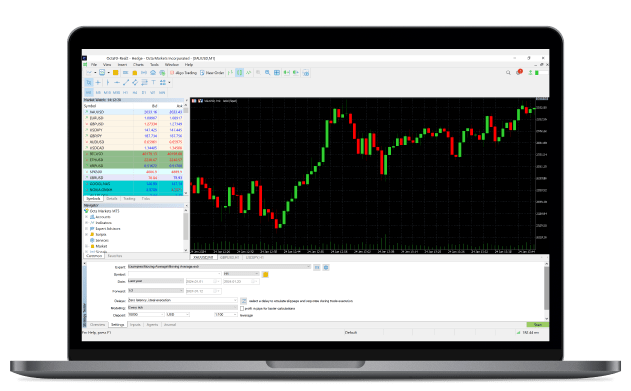Toggle Algo Trading in the toolbar
Screen dimensions: 631x391
tap(183, 73)
